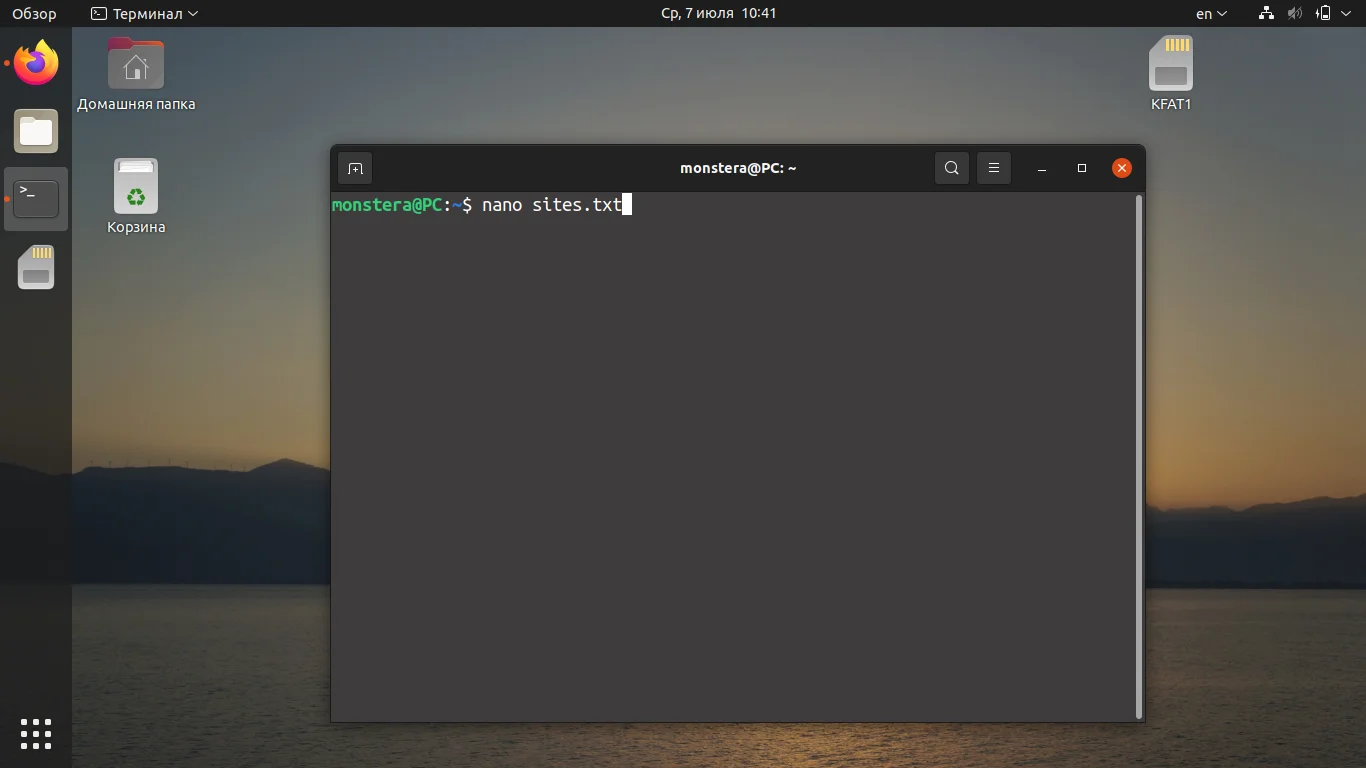
Task: Open the SD card dock icon
Action: click(x=36, y=267)
